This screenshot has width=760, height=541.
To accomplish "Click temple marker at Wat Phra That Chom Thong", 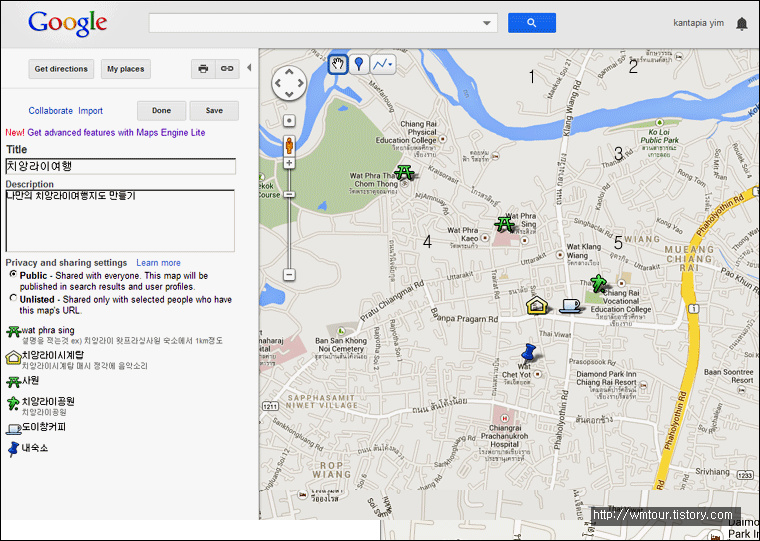I will (x=404, y=173).
